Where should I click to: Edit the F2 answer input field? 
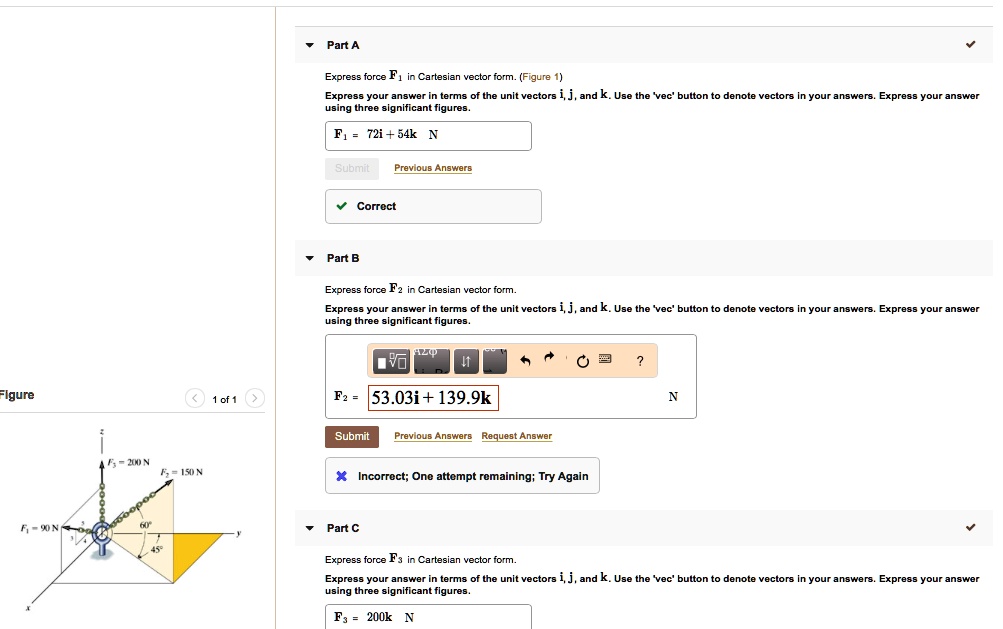pos(432,398)
